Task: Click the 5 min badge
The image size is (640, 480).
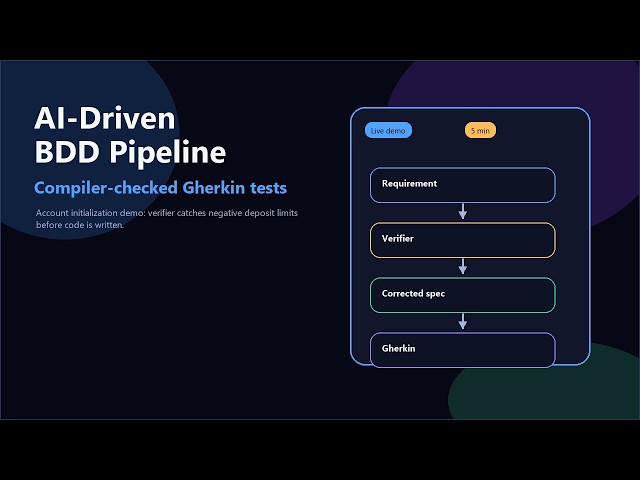Action: (480, 130)
